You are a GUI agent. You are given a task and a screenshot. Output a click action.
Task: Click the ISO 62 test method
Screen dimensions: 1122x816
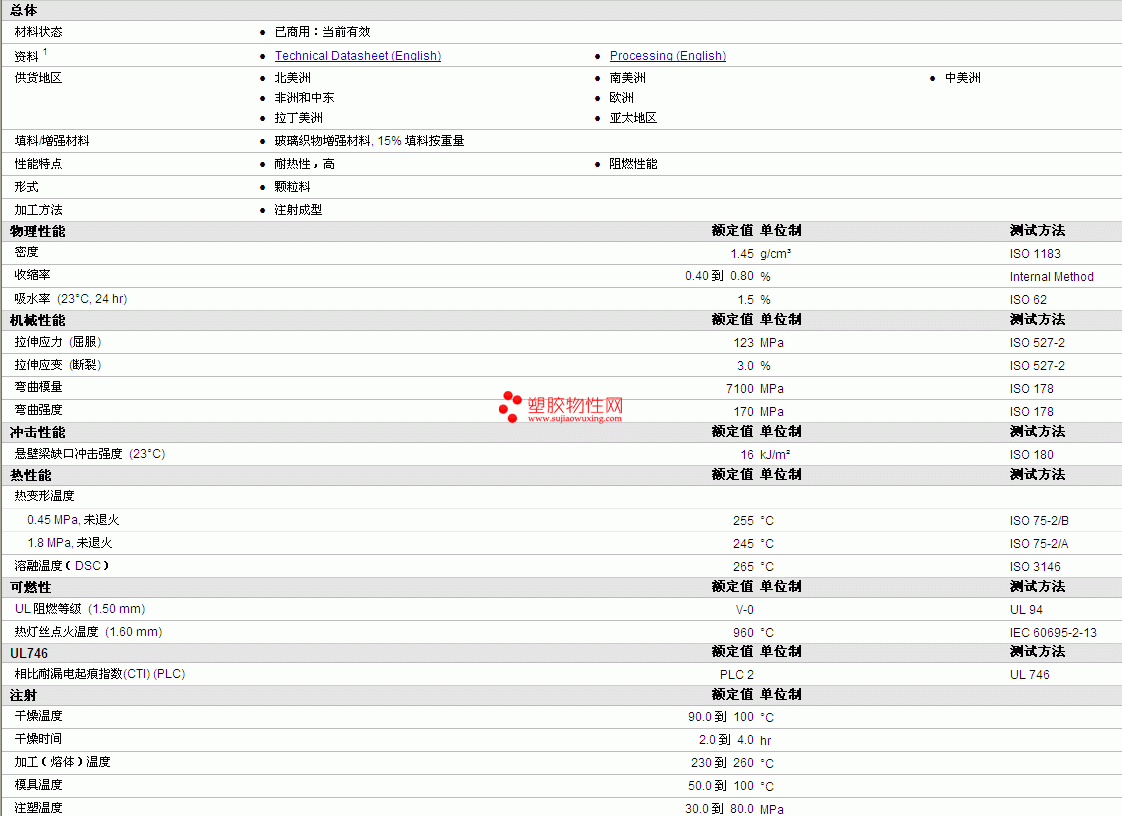coord(1028,300)
